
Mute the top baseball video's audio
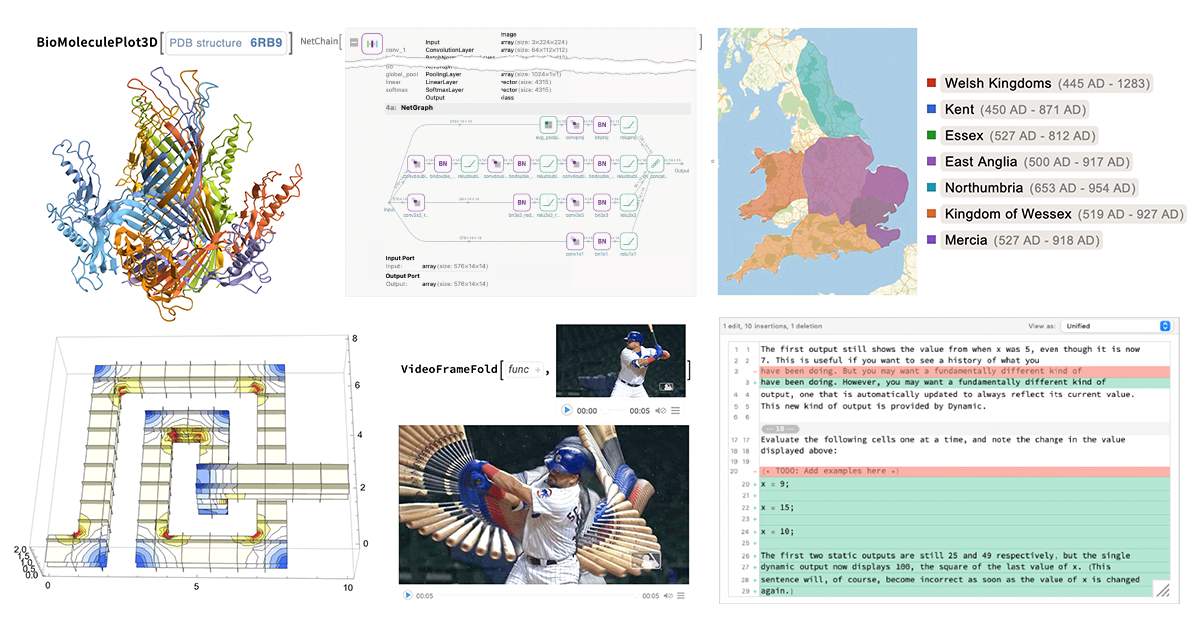point(658,410)
